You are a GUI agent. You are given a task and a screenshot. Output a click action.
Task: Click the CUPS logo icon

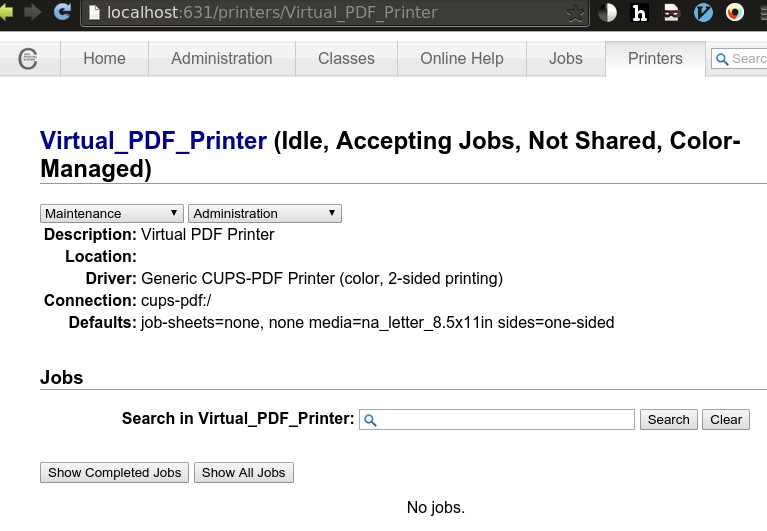tap(28, 59)
